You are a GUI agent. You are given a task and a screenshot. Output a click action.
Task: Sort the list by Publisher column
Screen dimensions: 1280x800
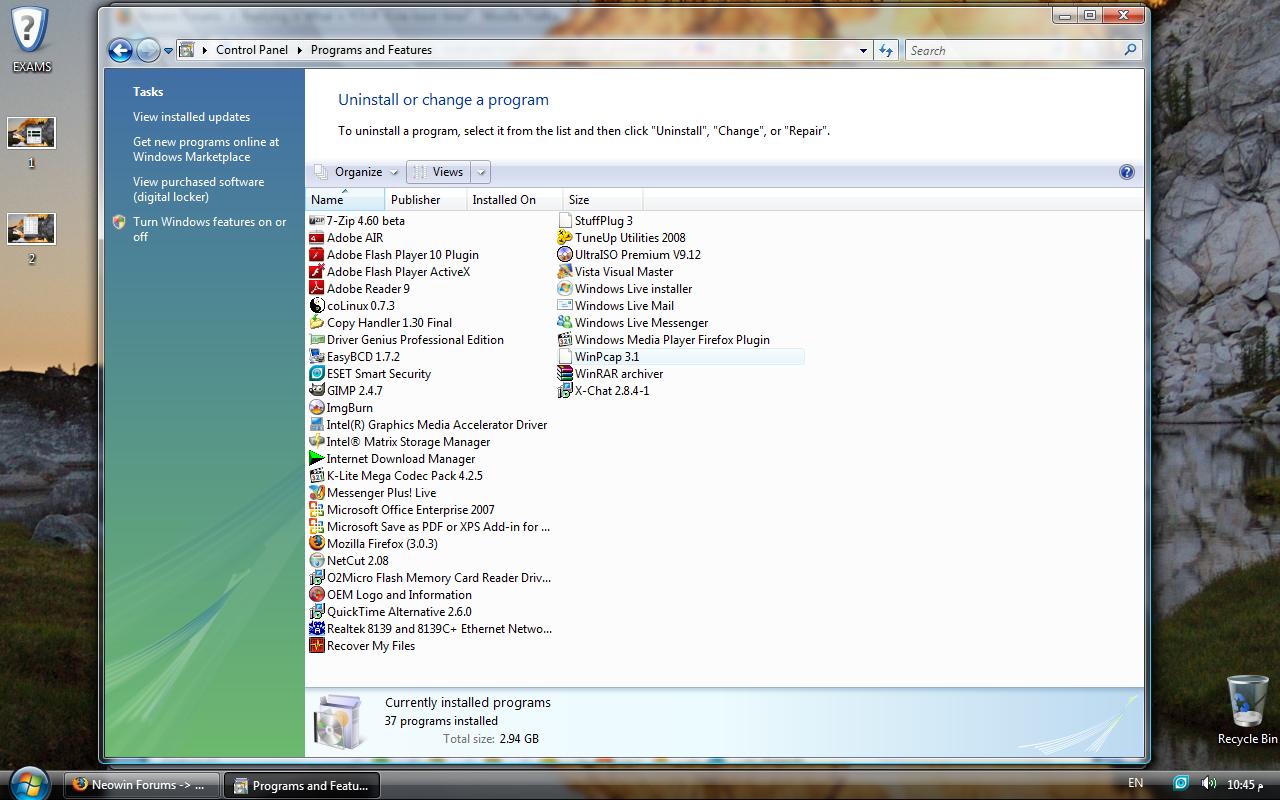[x=416, y=200]
